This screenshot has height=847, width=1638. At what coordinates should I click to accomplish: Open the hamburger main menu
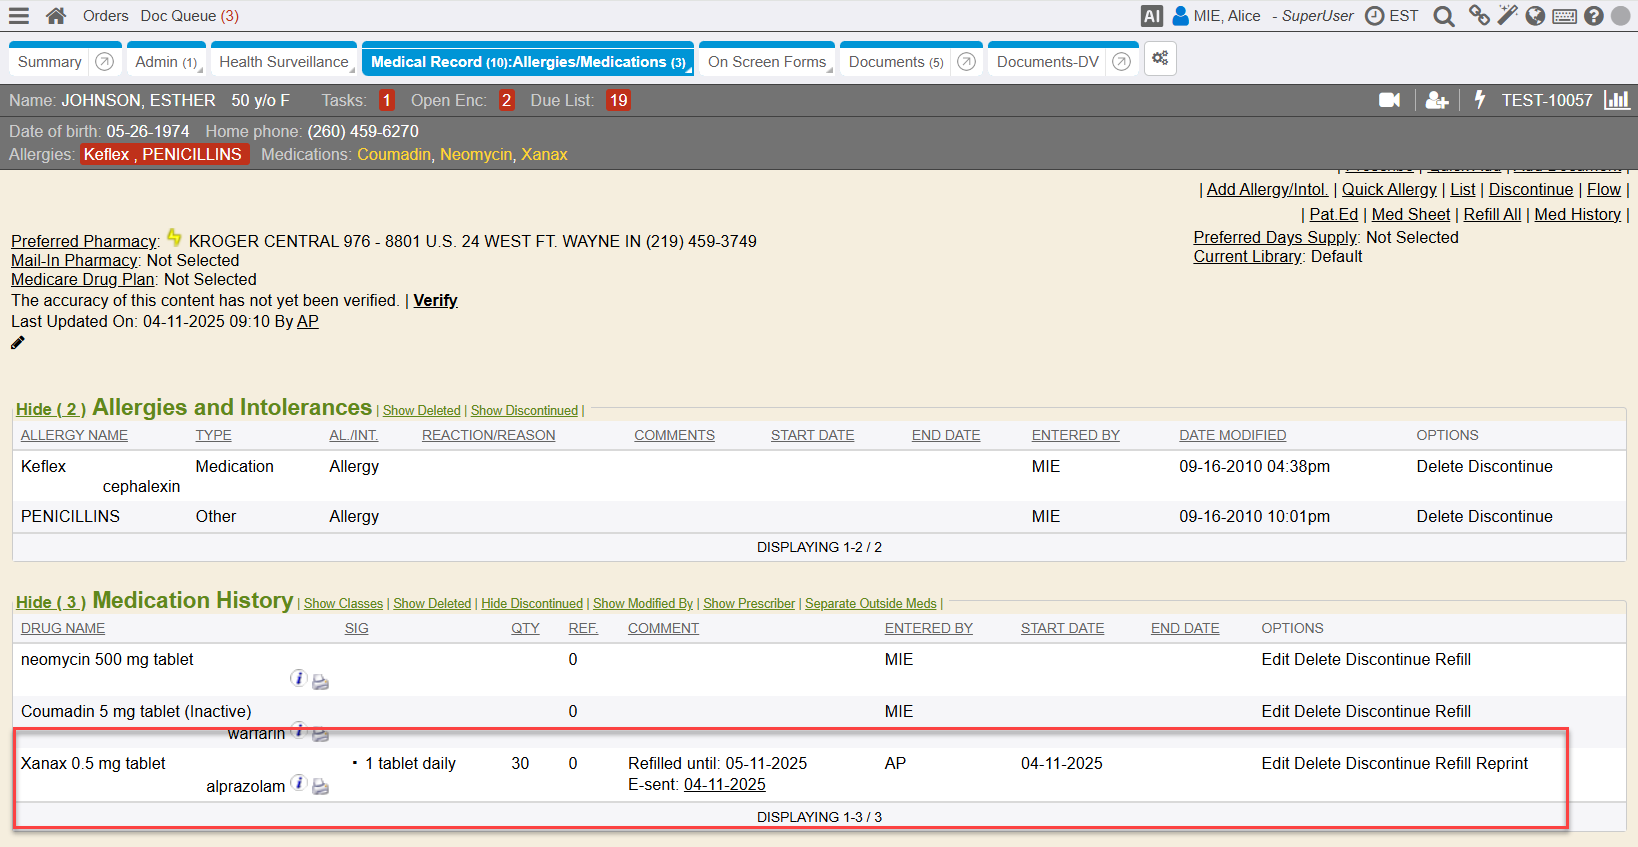pyautogui.click(x=19, y=16)
